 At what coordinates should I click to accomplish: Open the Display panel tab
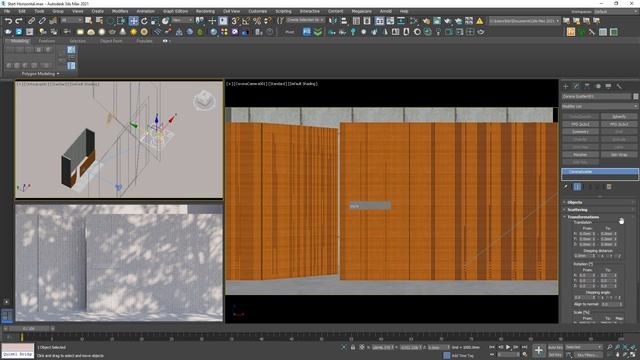point(609,86)
